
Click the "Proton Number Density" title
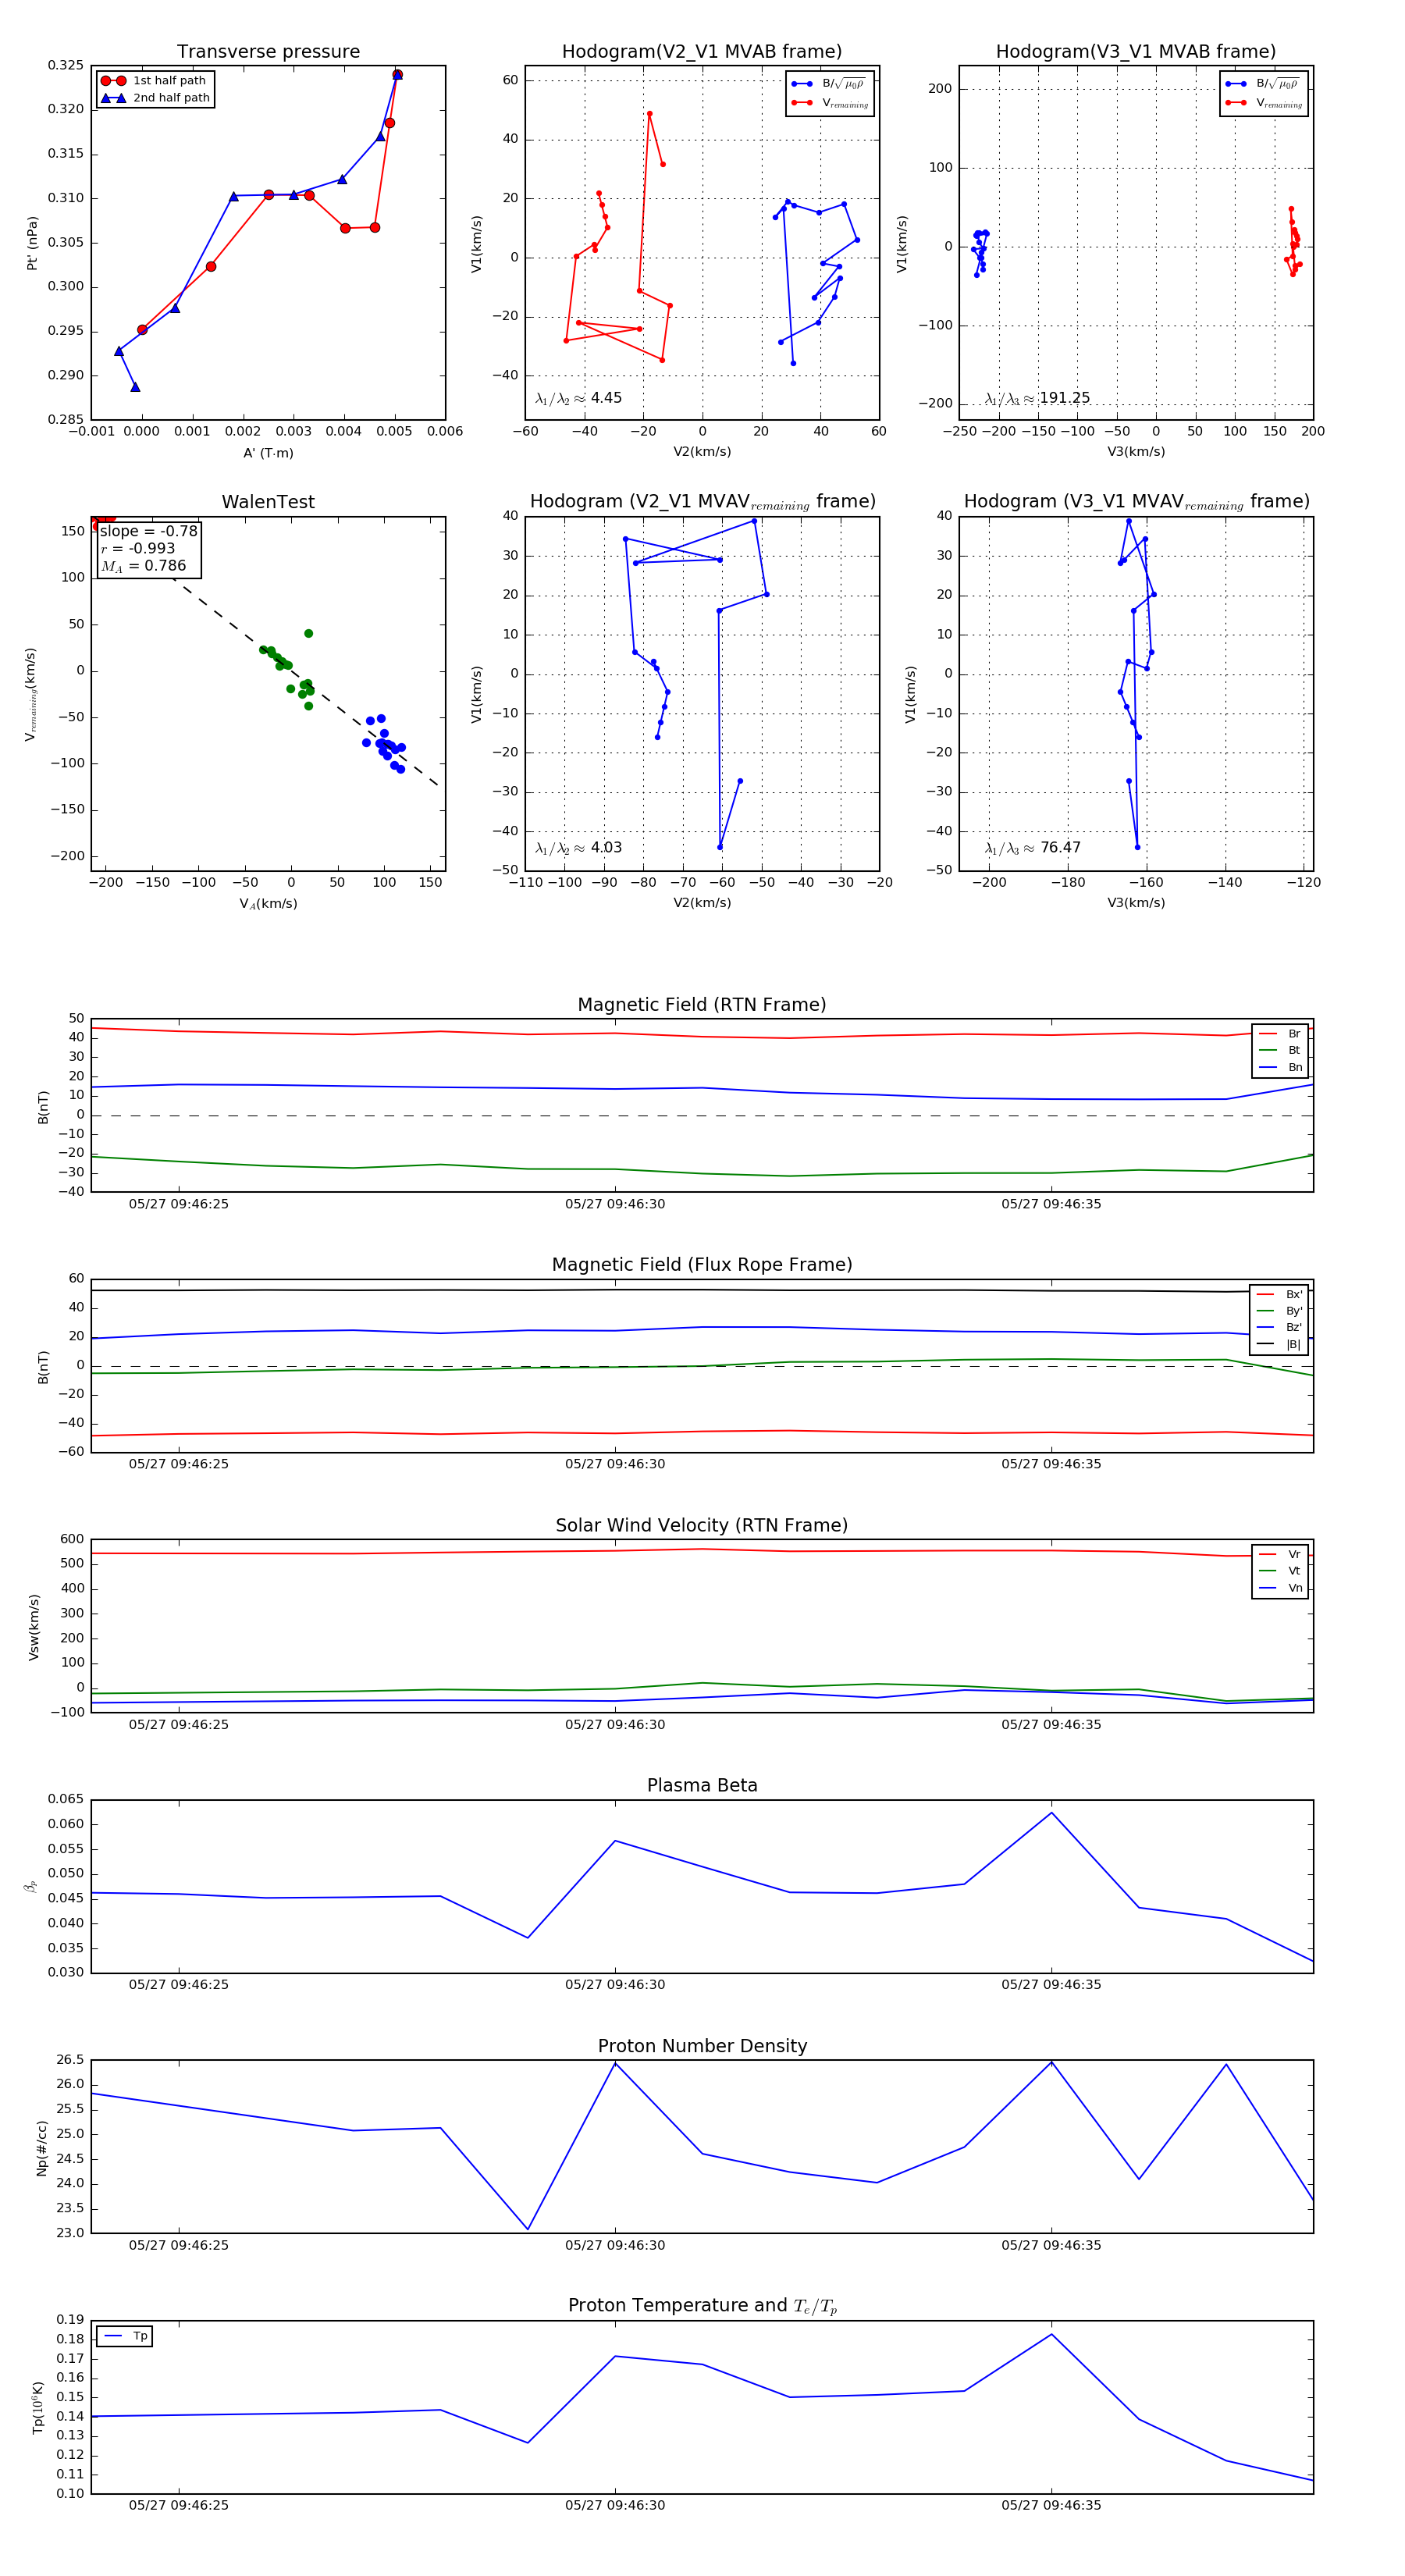[x=702, y=2046]
